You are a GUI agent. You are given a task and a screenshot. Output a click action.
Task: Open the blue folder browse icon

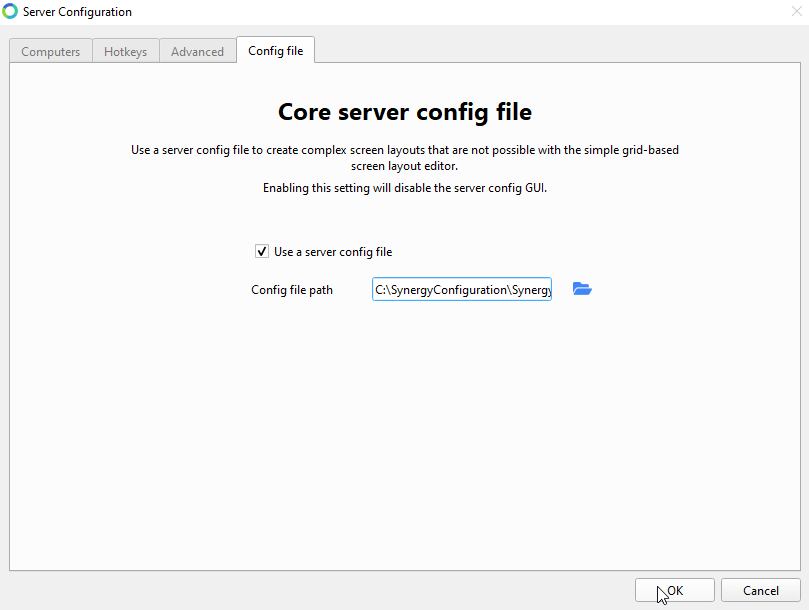(x=582, y=289)
